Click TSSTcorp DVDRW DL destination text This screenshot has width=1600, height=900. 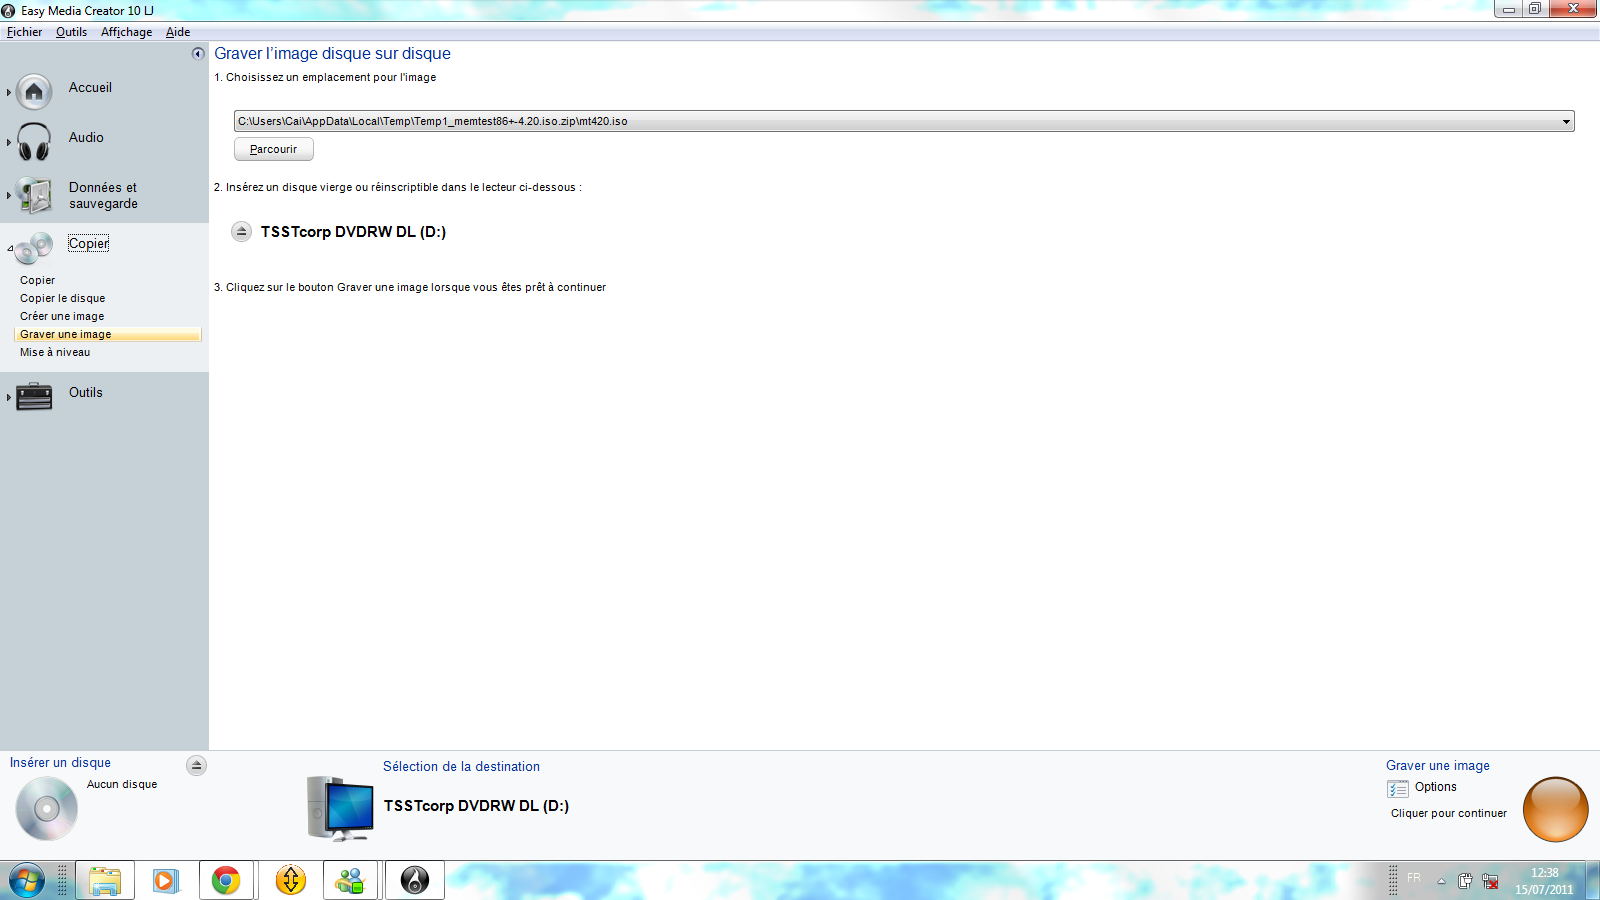(x=476, y=806)
